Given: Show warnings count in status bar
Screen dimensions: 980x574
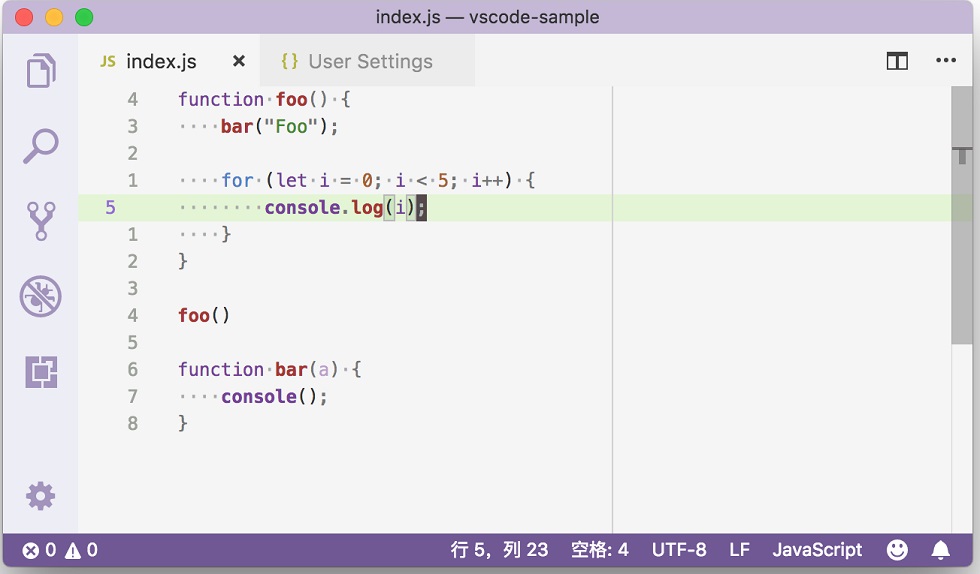Looking at the screenshot, I should click(82, 550).
